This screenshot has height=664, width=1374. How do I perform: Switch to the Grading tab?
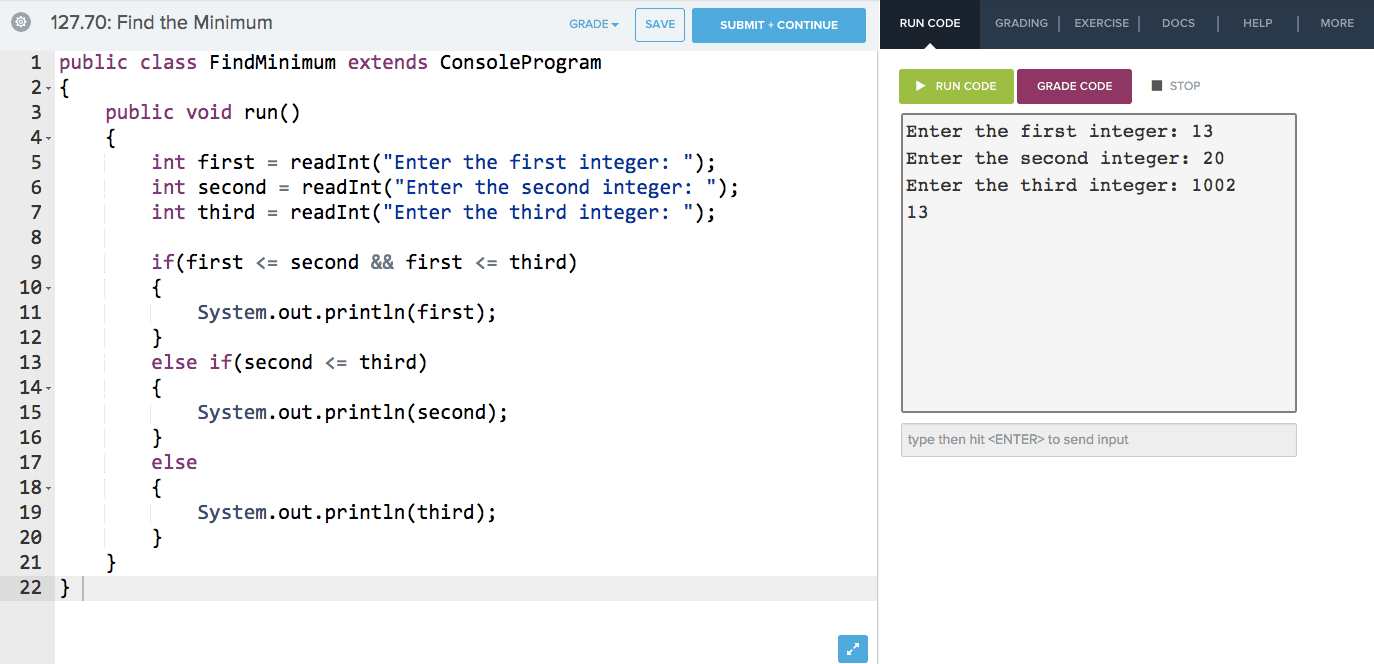click(x=1021, y=23)
